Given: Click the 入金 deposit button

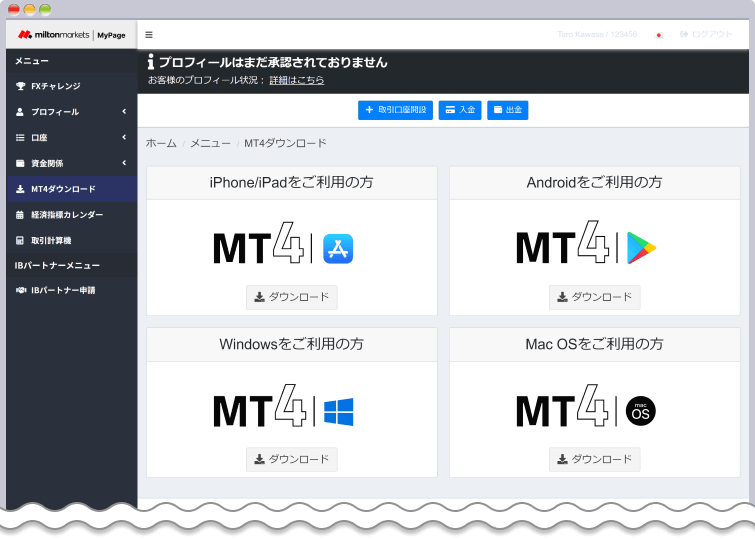Looking at the screenshot, I should 460,110.
